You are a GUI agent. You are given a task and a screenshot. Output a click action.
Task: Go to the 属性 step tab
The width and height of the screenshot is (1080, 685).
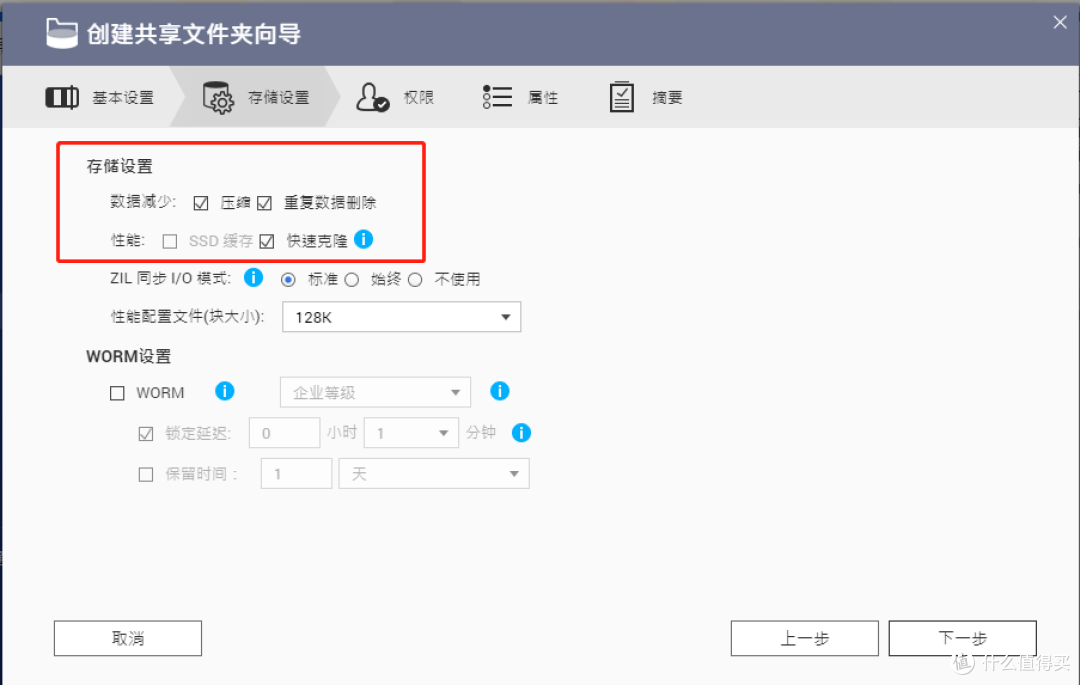coord(520,98)
